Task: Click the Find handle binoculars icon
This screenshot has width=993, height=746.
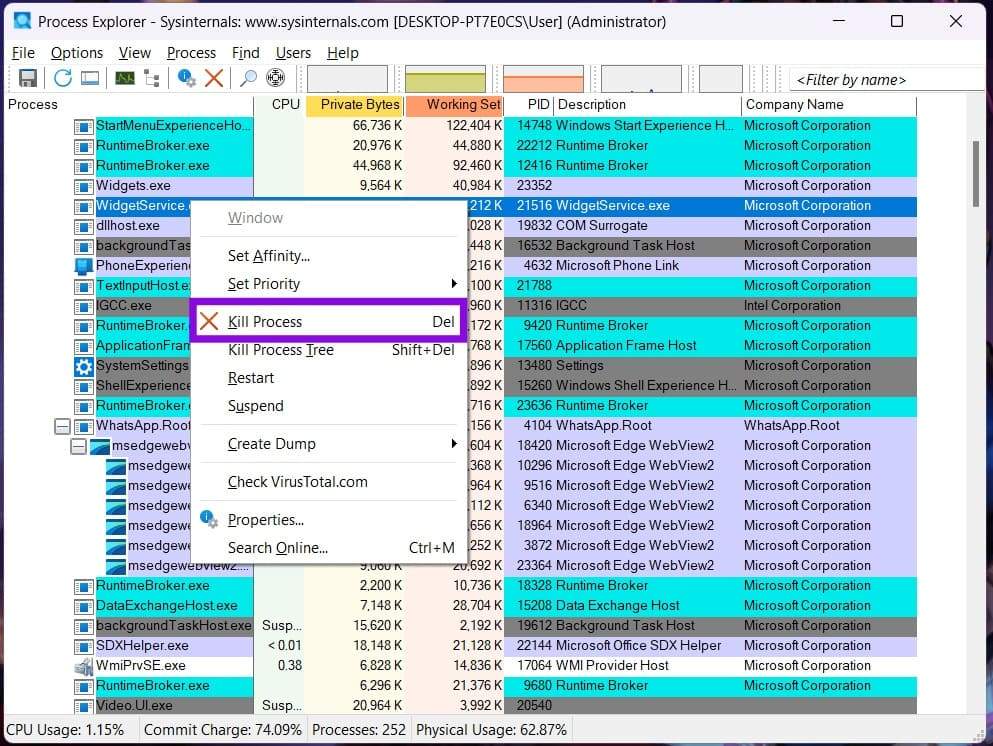Action: (248, 79)
